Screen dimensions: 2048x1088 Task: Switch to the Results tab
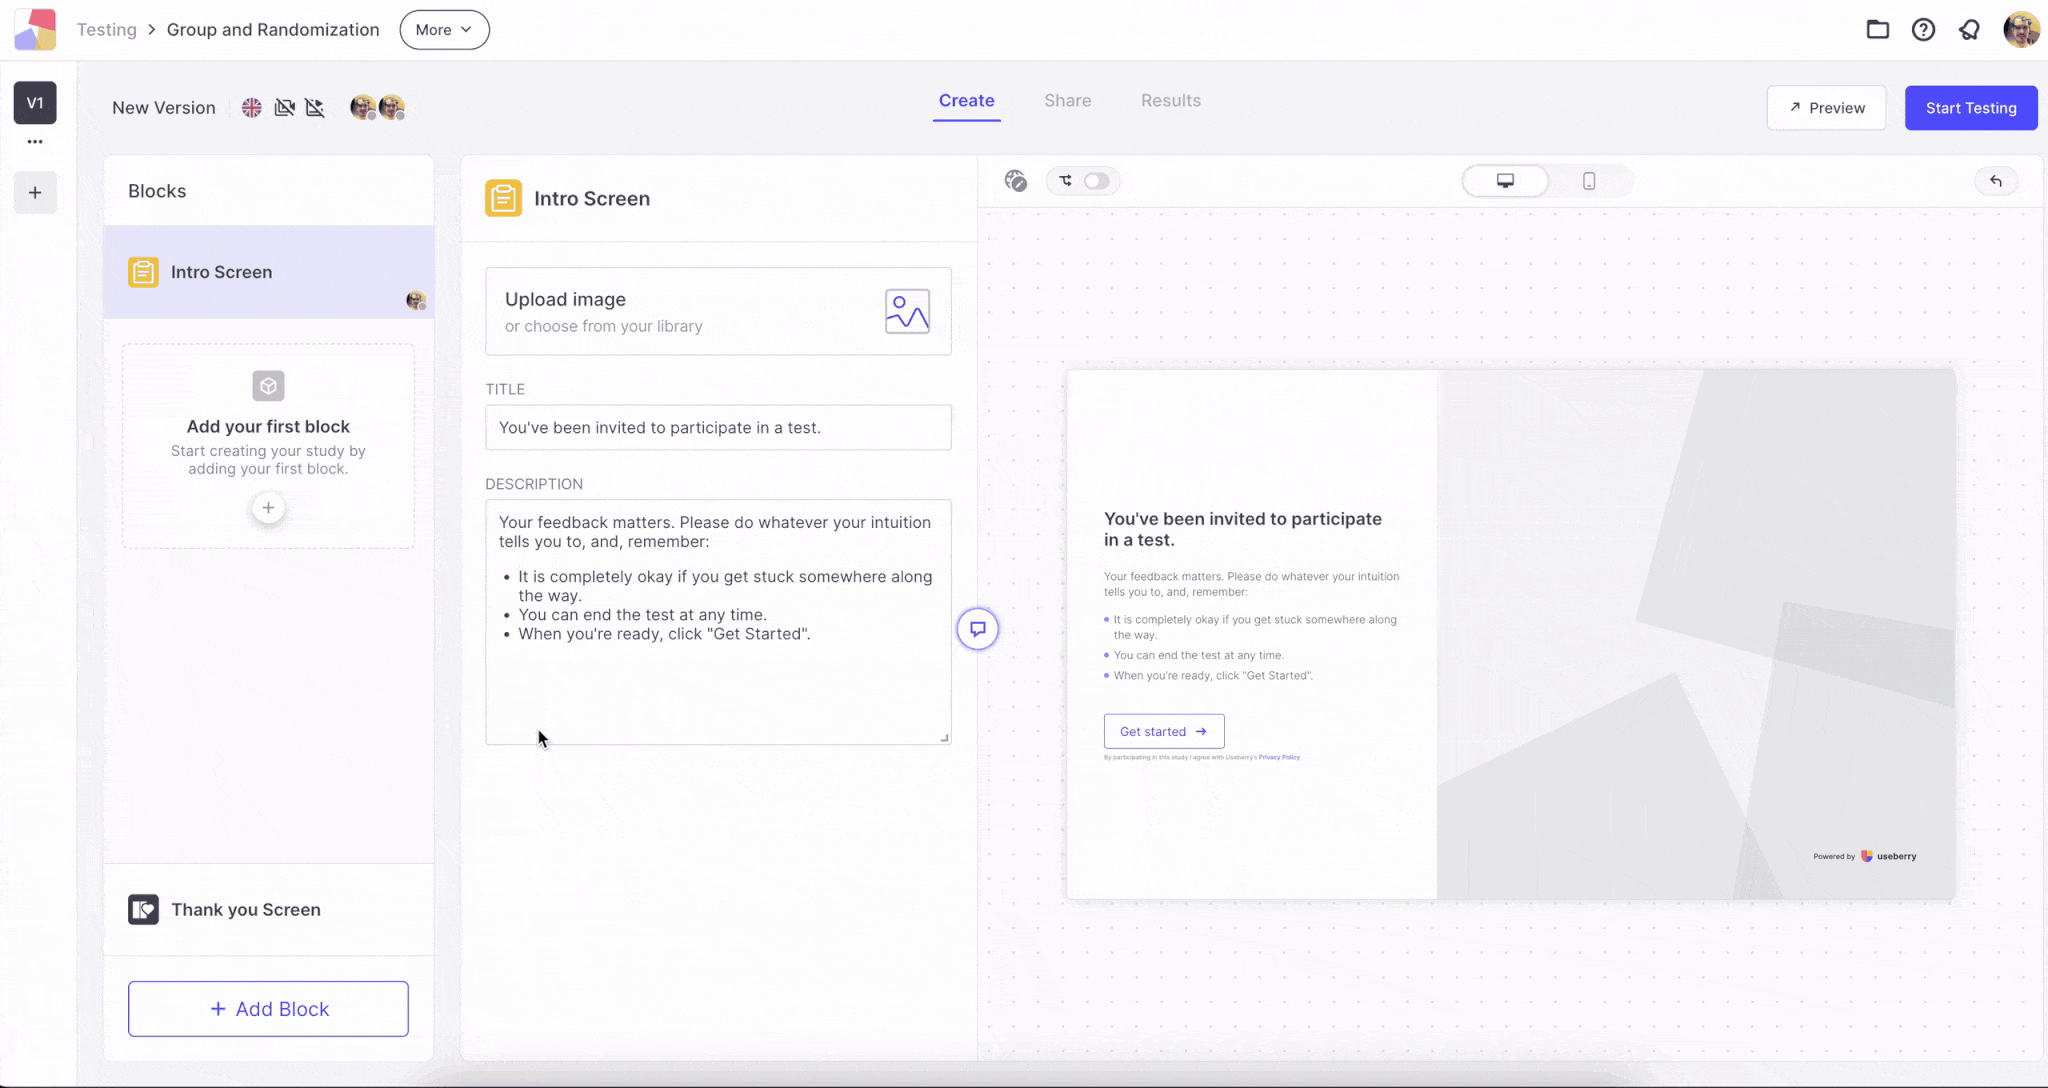(1171, 100)
